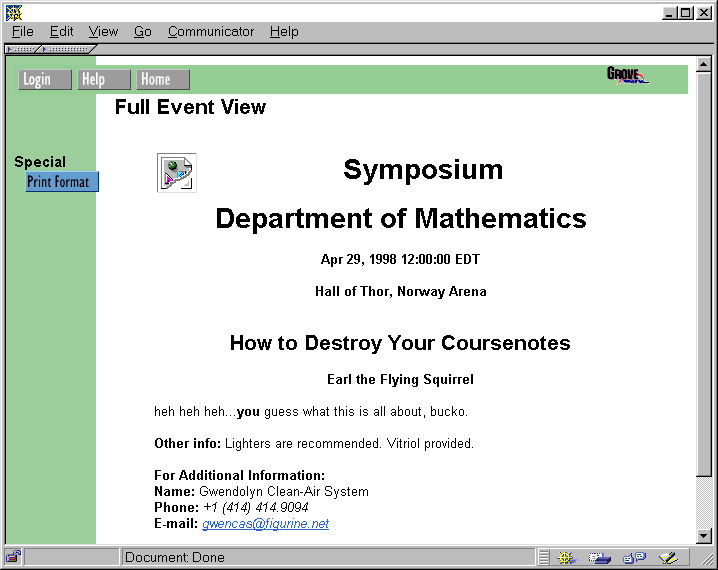Click the Help button in page header
Image resolution: width=718 pixels, height=570 pixels.
pos(104,80)
